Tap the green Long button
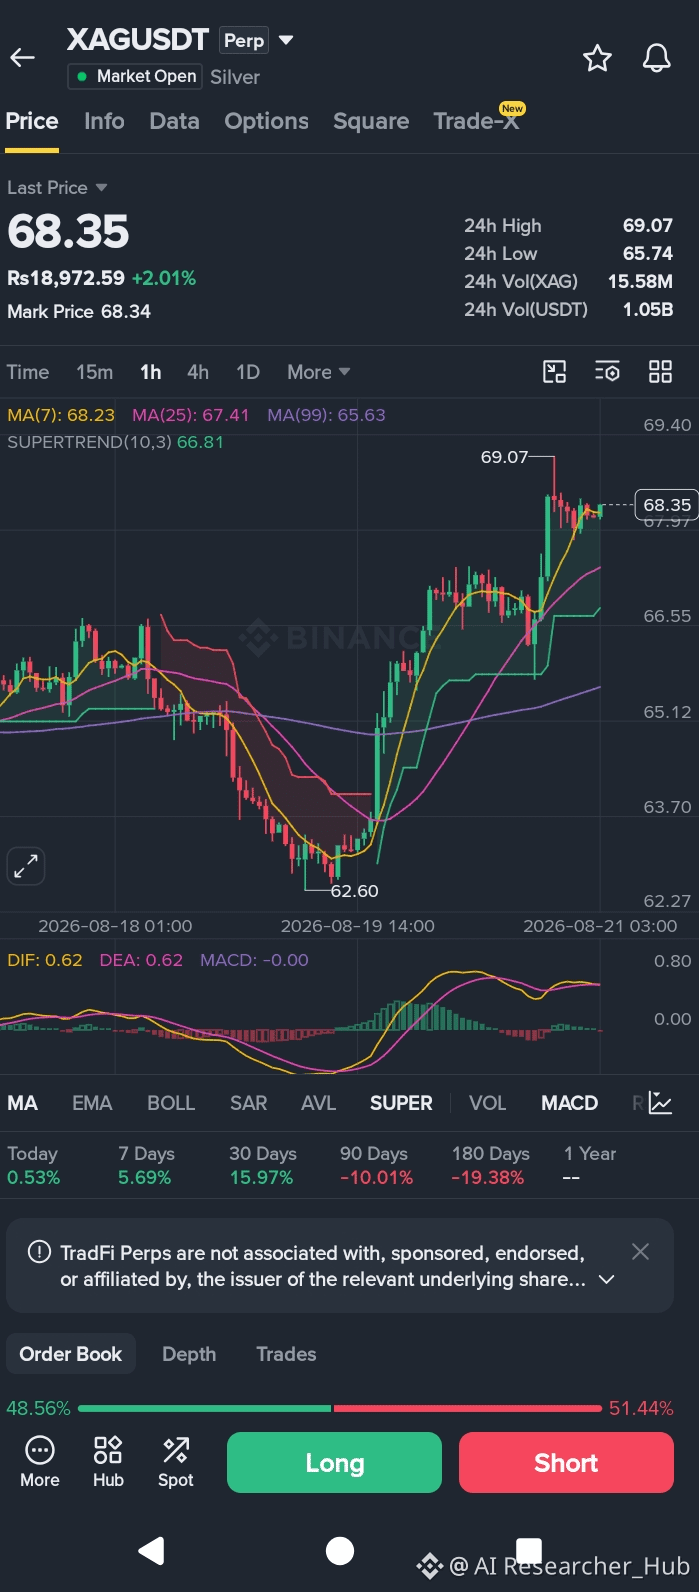Screen dimensions: 699x1592 click(x=334, y=1462)
